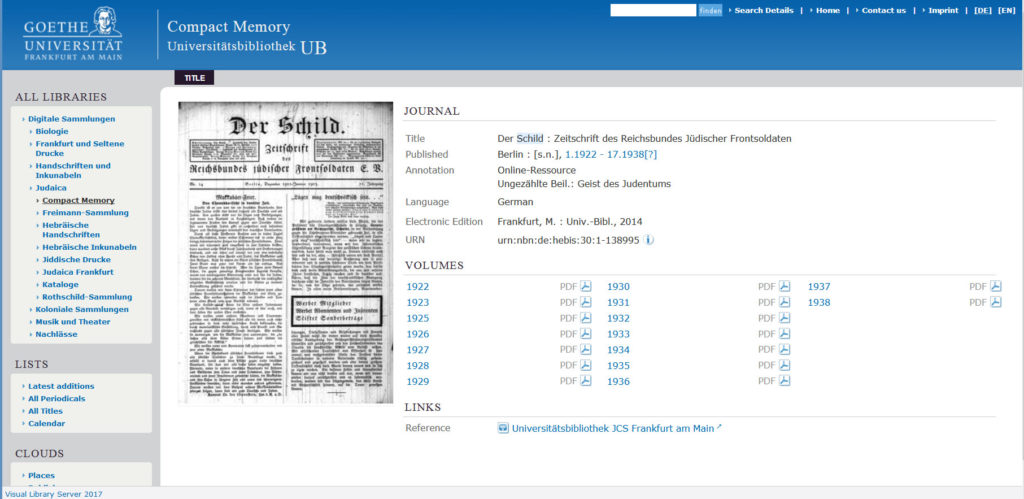
Task: Open Frankfurt und Seltene Drucke collection
Action: point(80,148)
